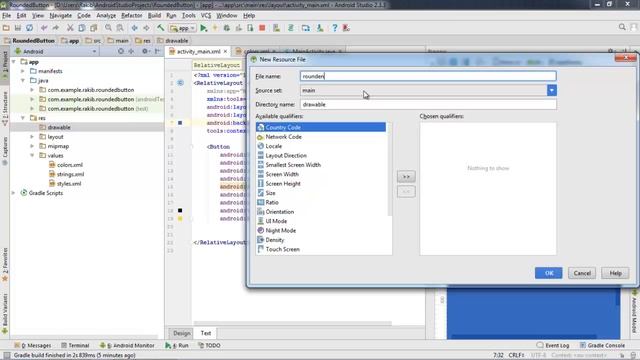Click the Directory name input field
This screenshot has height=360, width=640.
click(428, 104)
